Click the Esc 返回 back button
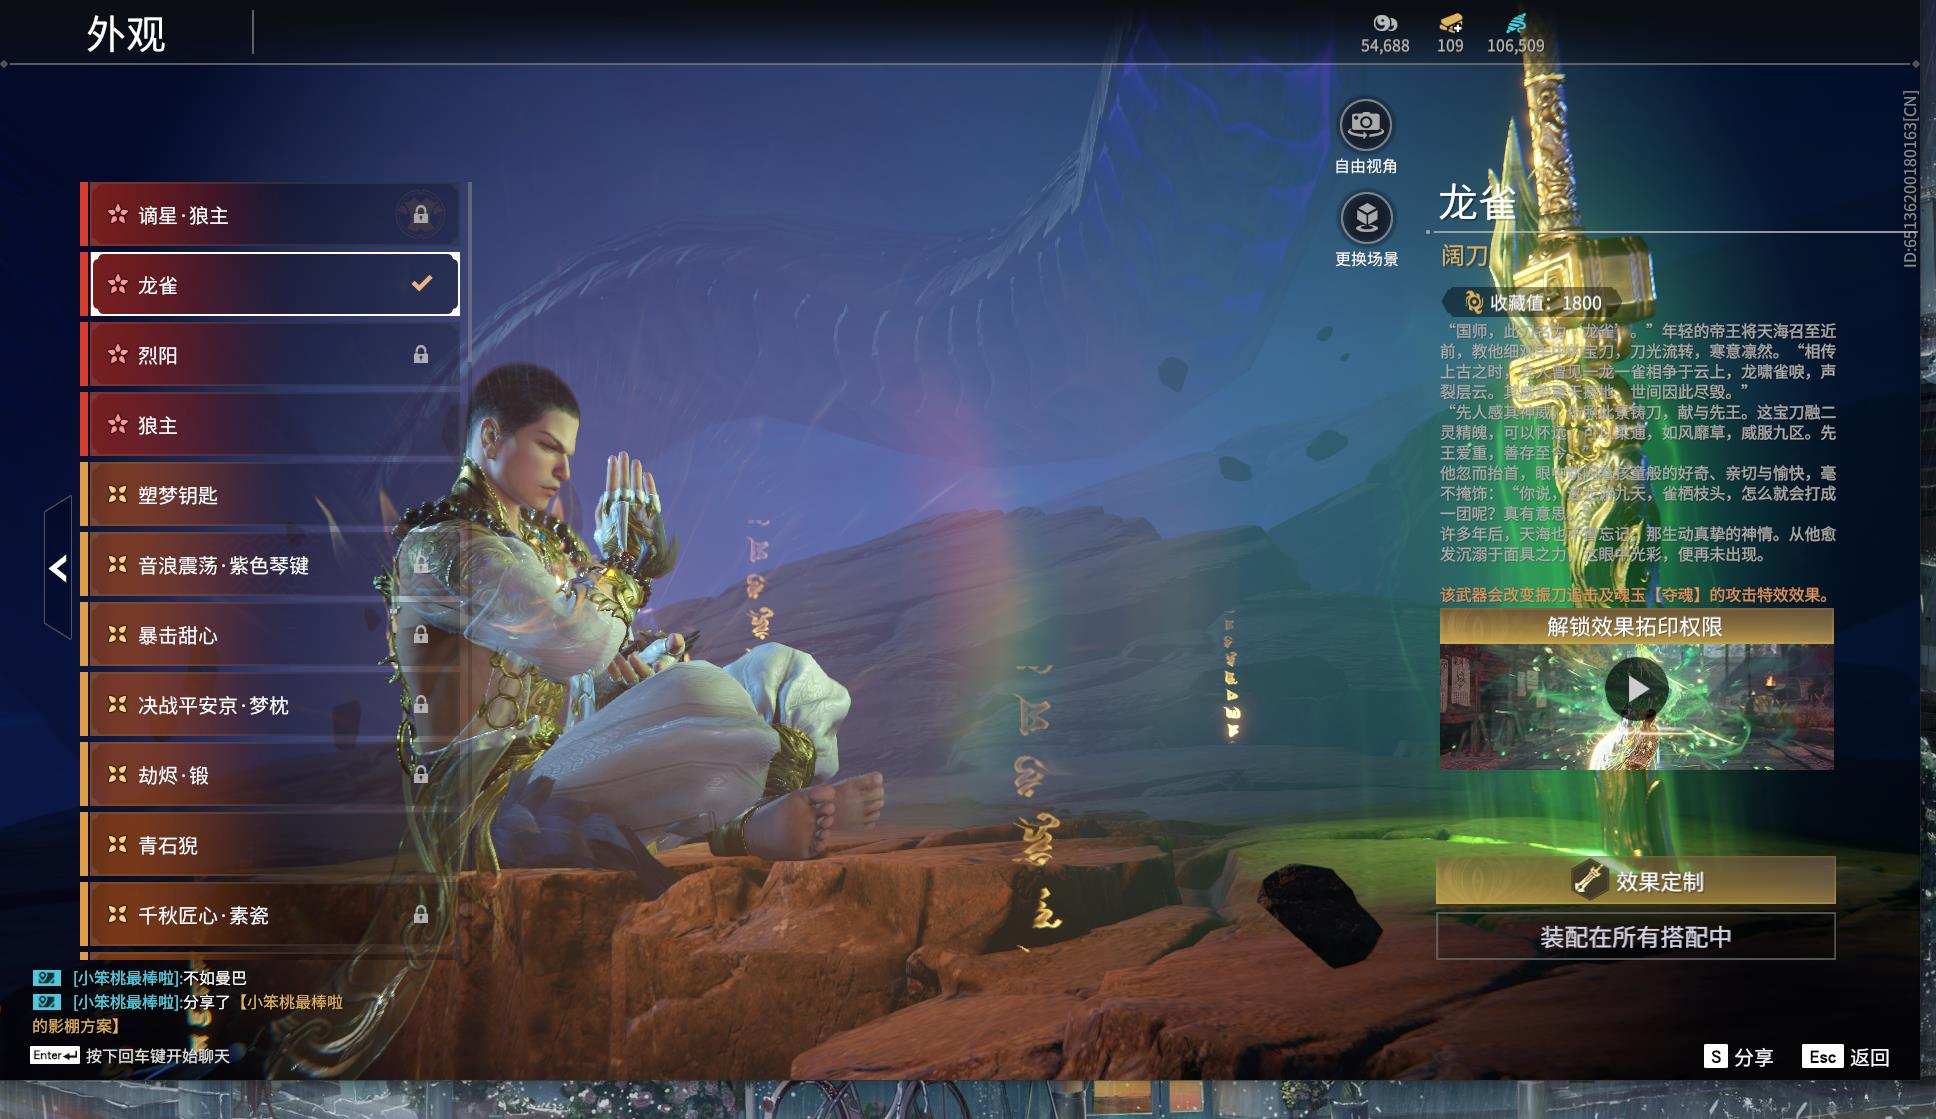1936x1119 pixels. click(x=1846, y=1057)
